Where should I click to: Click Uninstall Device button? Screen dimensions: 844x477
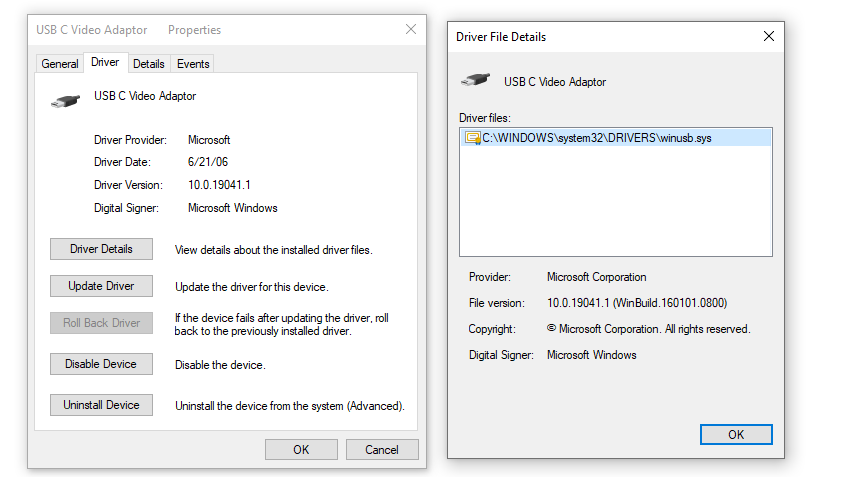[101, 405]
